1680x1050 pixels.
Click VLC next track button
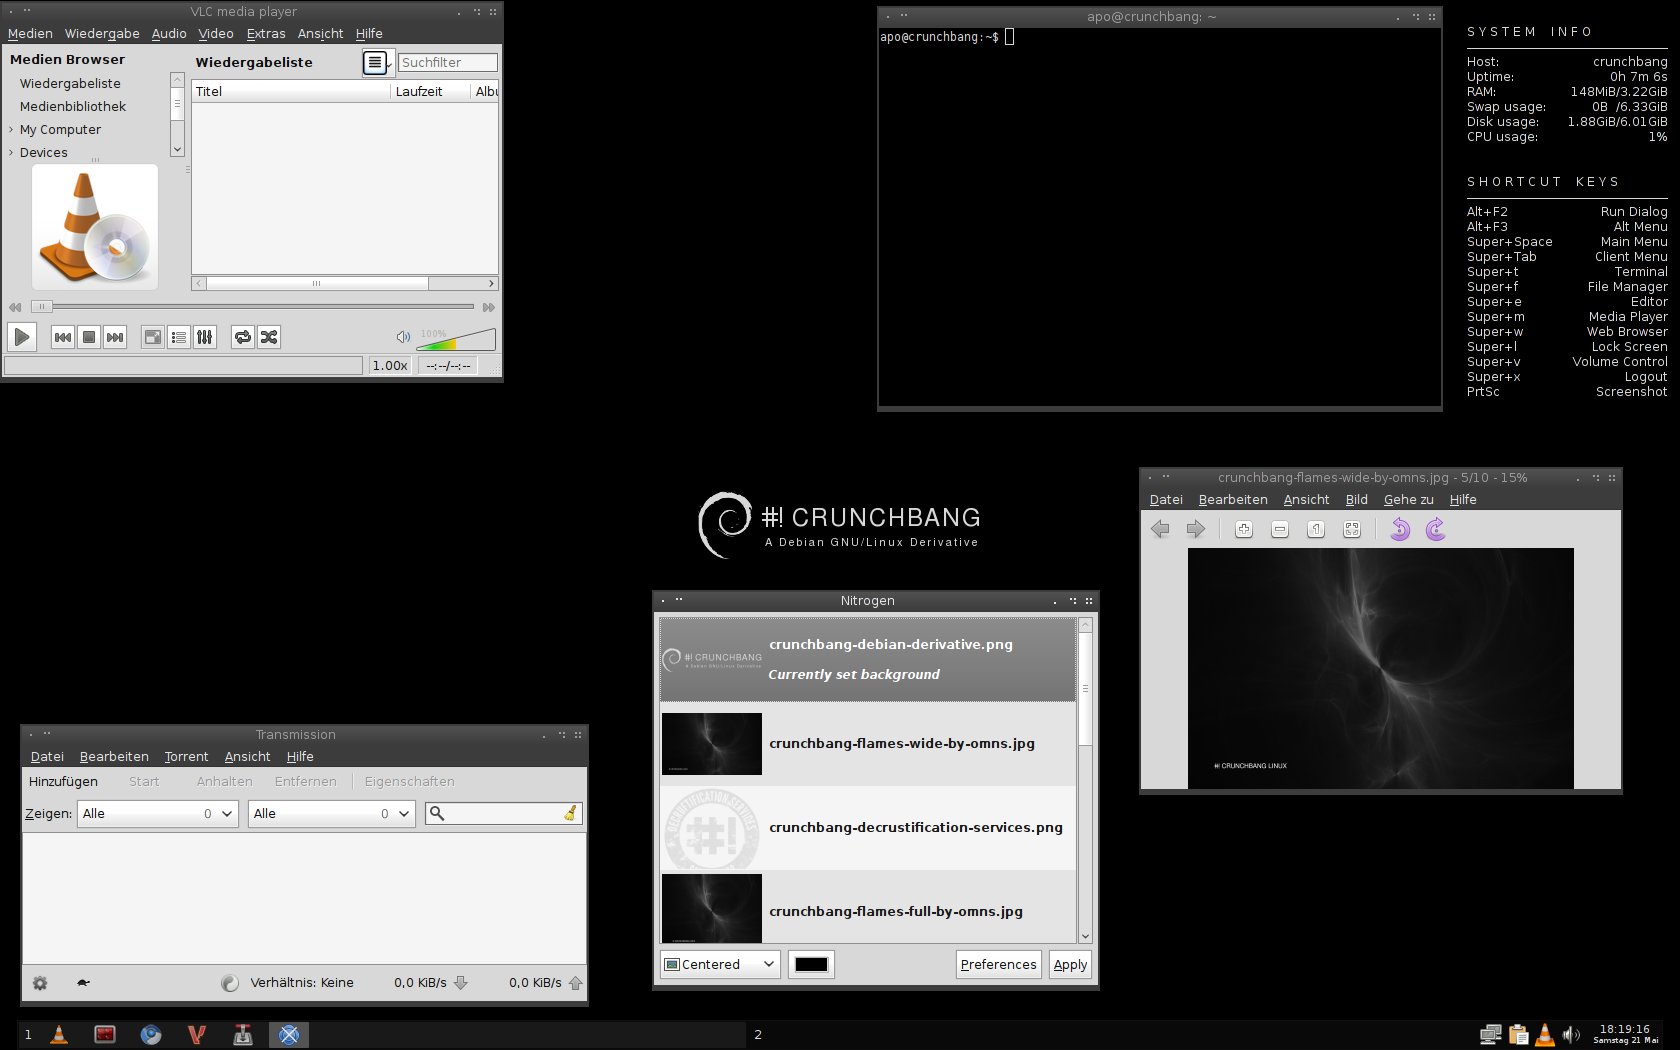pyautogui.click(x=115, y=337)
